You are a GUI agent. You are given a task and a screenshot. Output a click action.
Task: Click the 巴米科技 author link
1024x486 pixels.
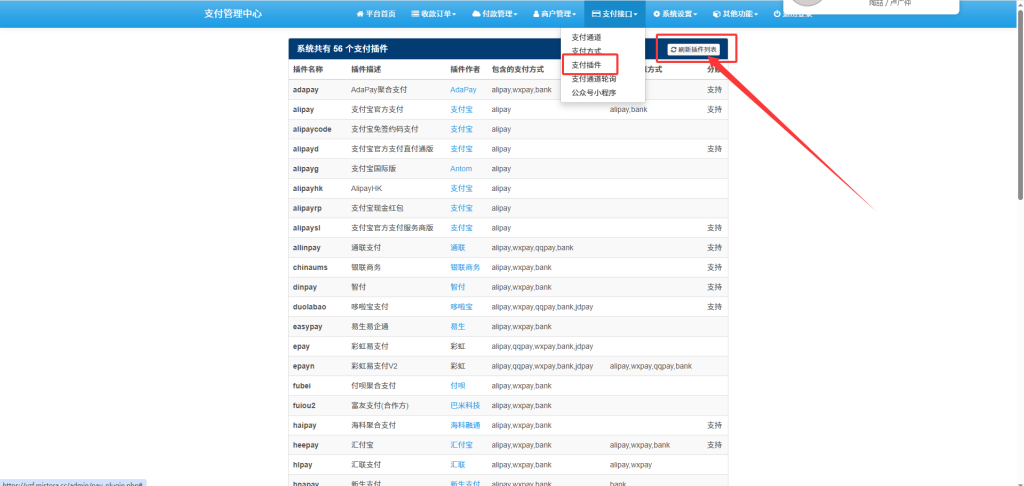[x=465, y=405]
